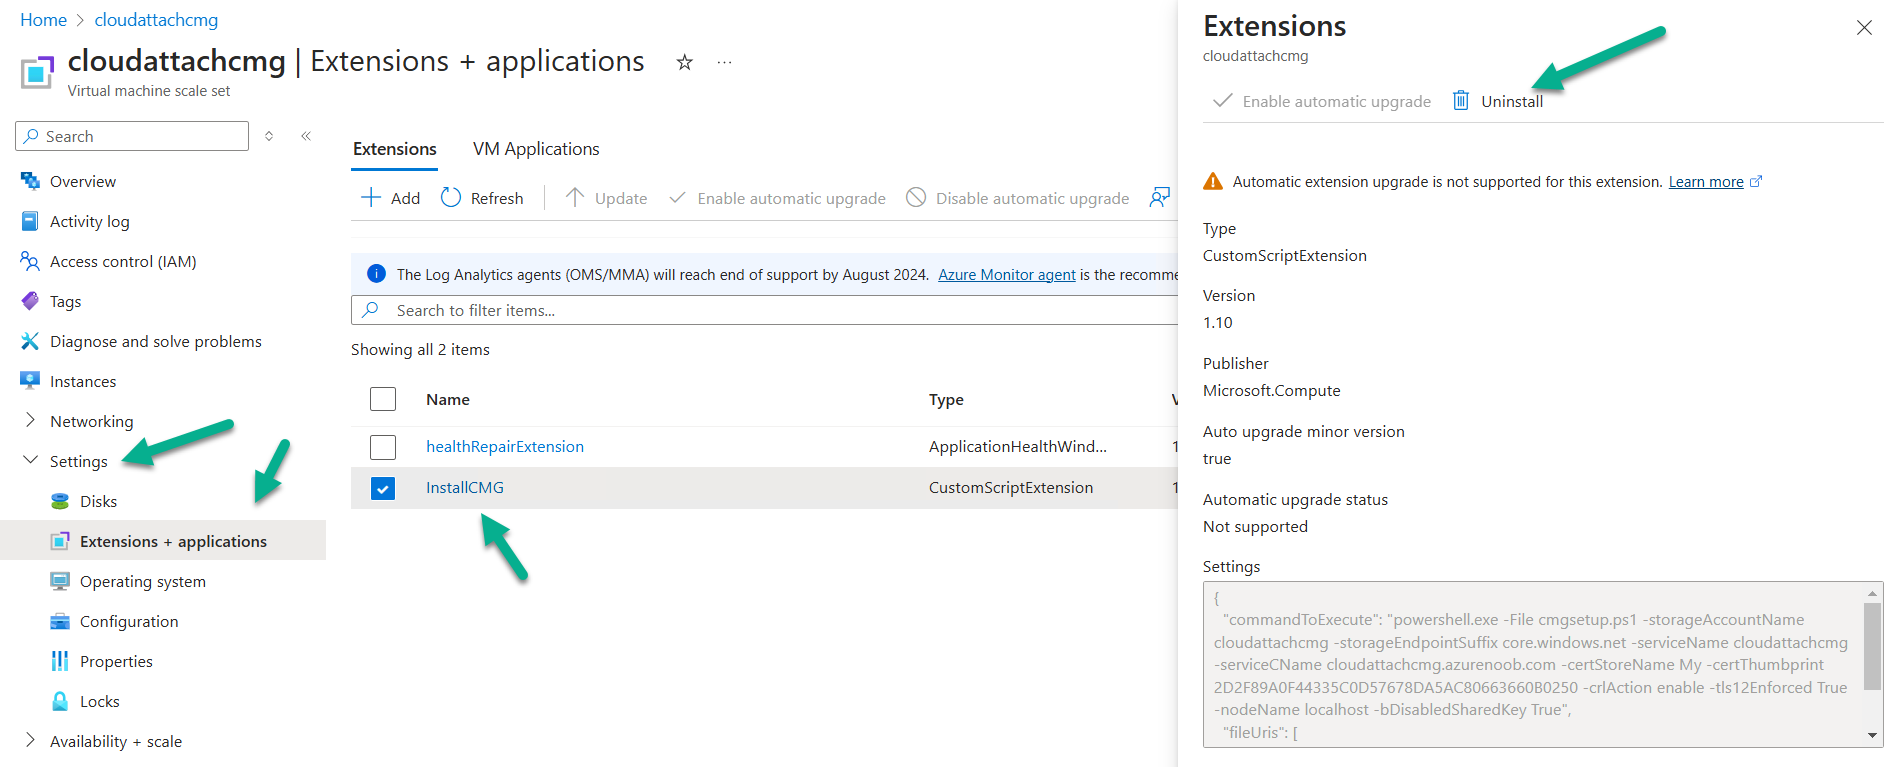Sort by the Type column header

pos(946,399)
